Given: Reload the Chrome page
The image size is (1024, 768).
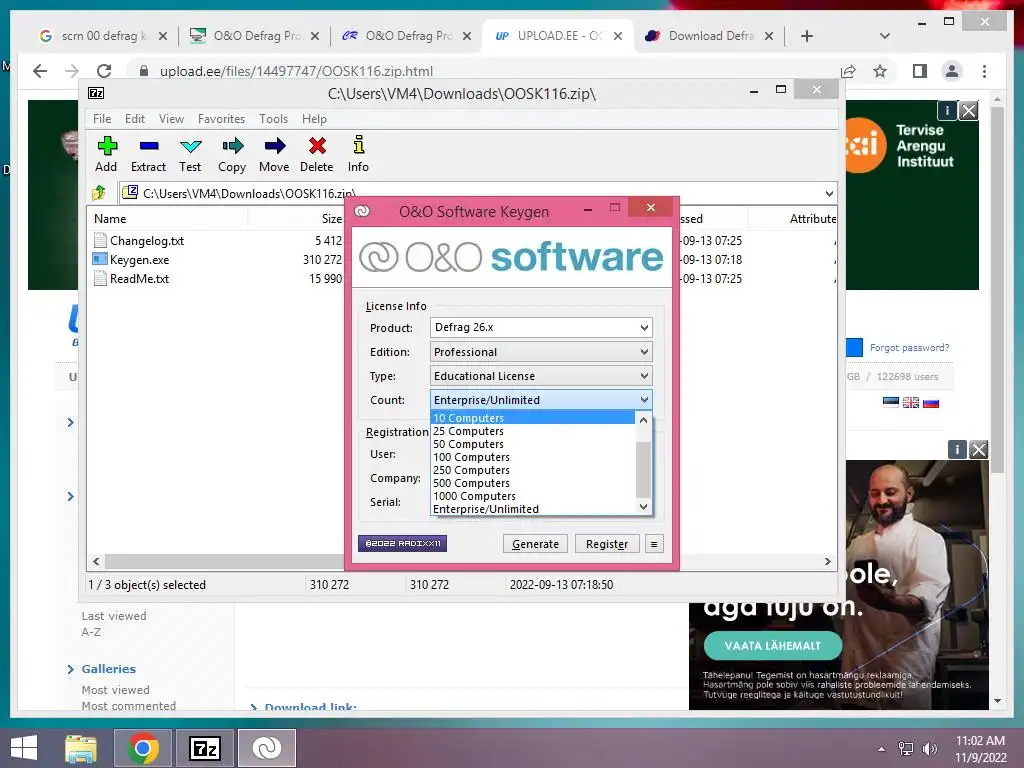Looking at the screenshot, I should pos(104,71).
